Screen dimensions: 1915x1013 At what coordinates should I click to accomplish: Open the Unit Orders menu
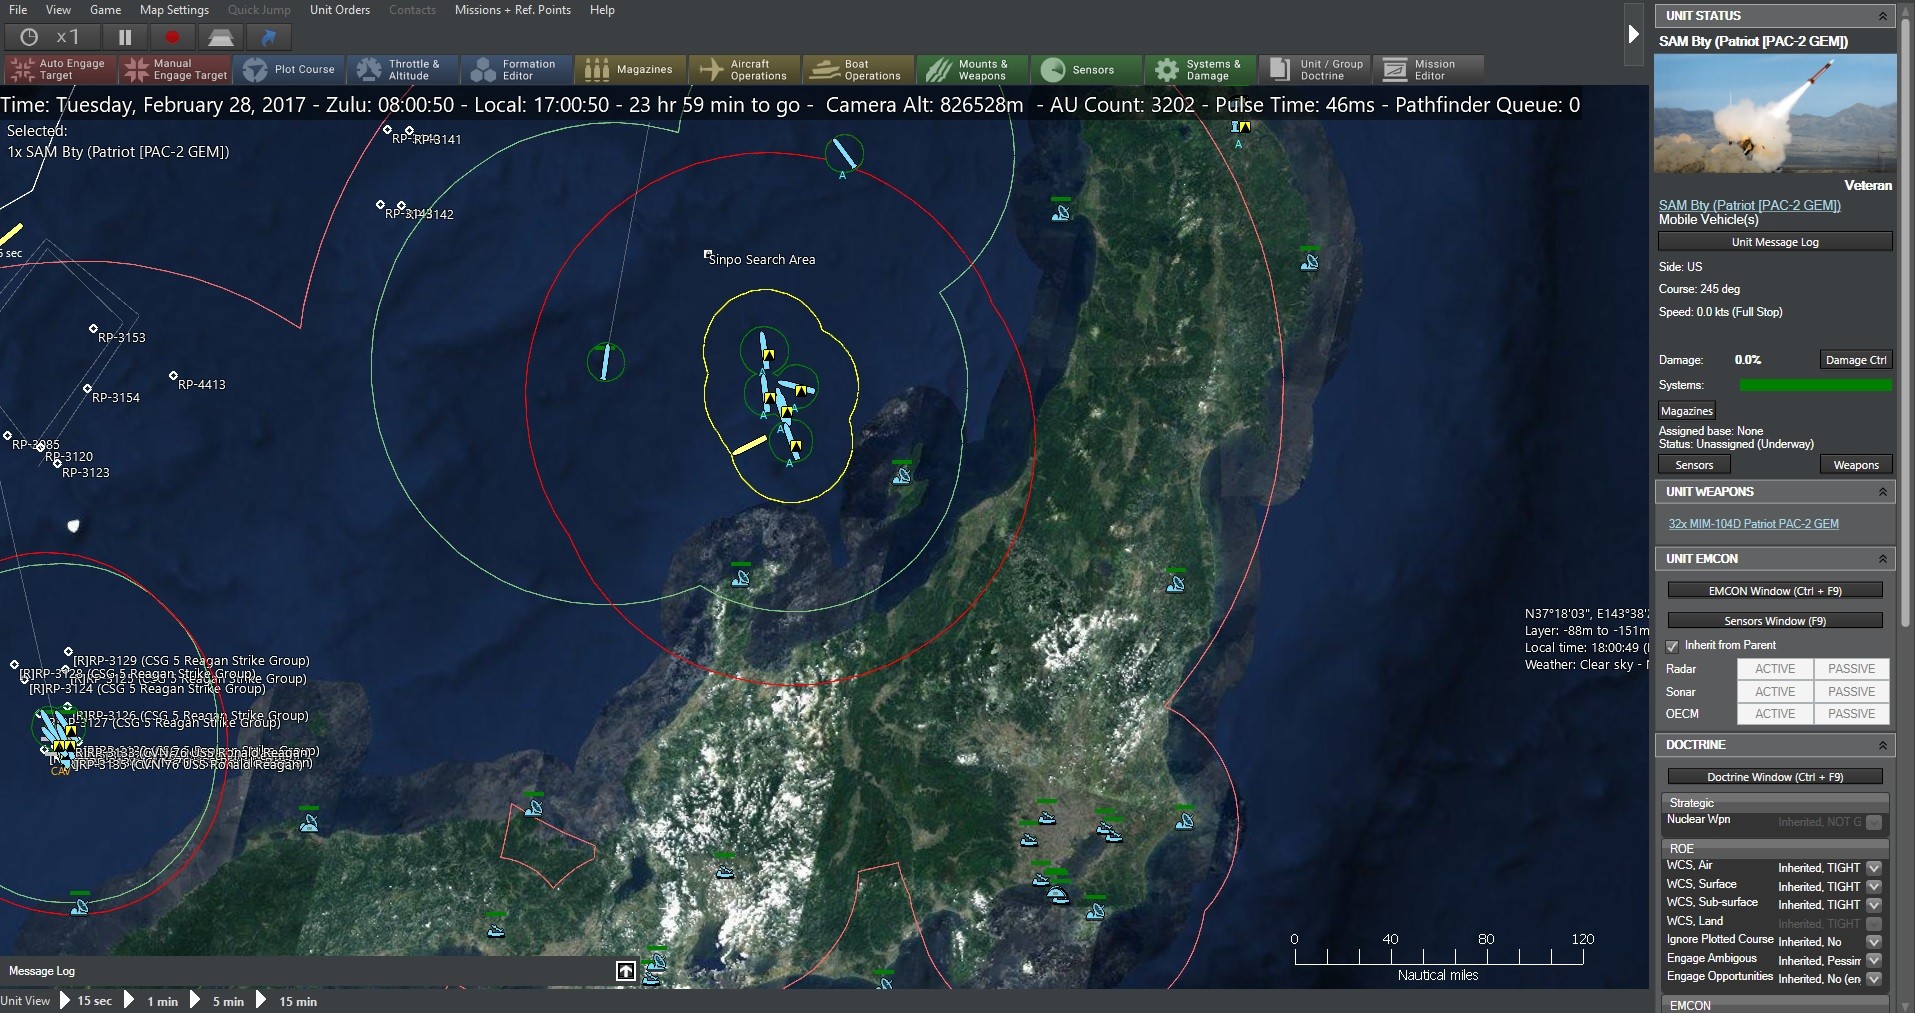(x=339, y=10)
